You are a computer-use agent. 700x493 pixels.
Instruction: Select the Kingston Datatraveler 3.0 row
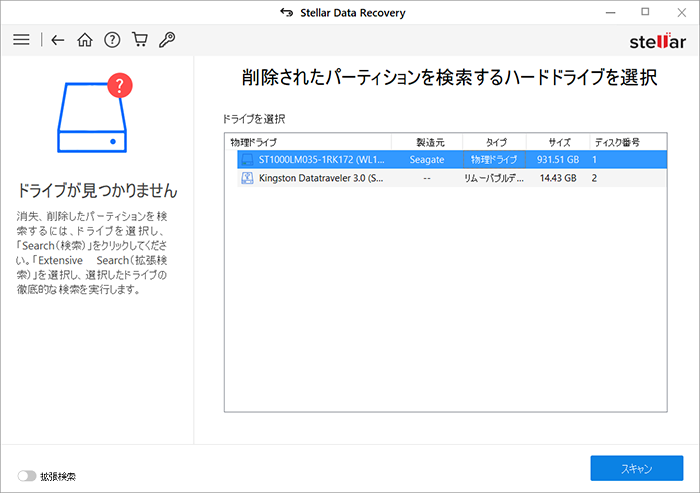coord(452,178)
